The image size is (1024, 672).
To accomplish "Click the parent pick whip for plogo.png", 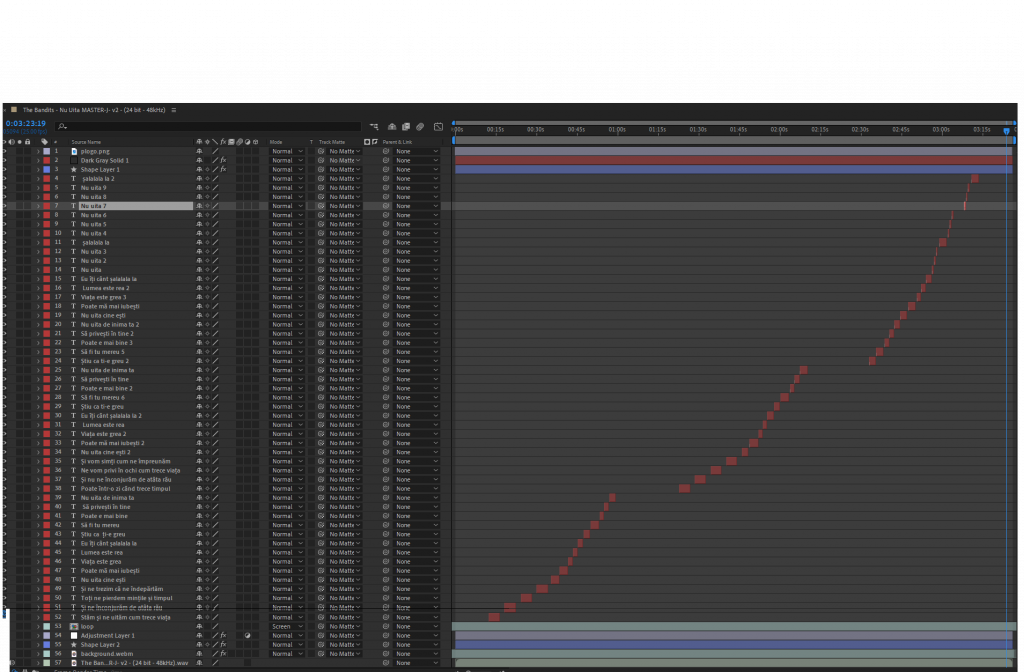I will [386, 151].
